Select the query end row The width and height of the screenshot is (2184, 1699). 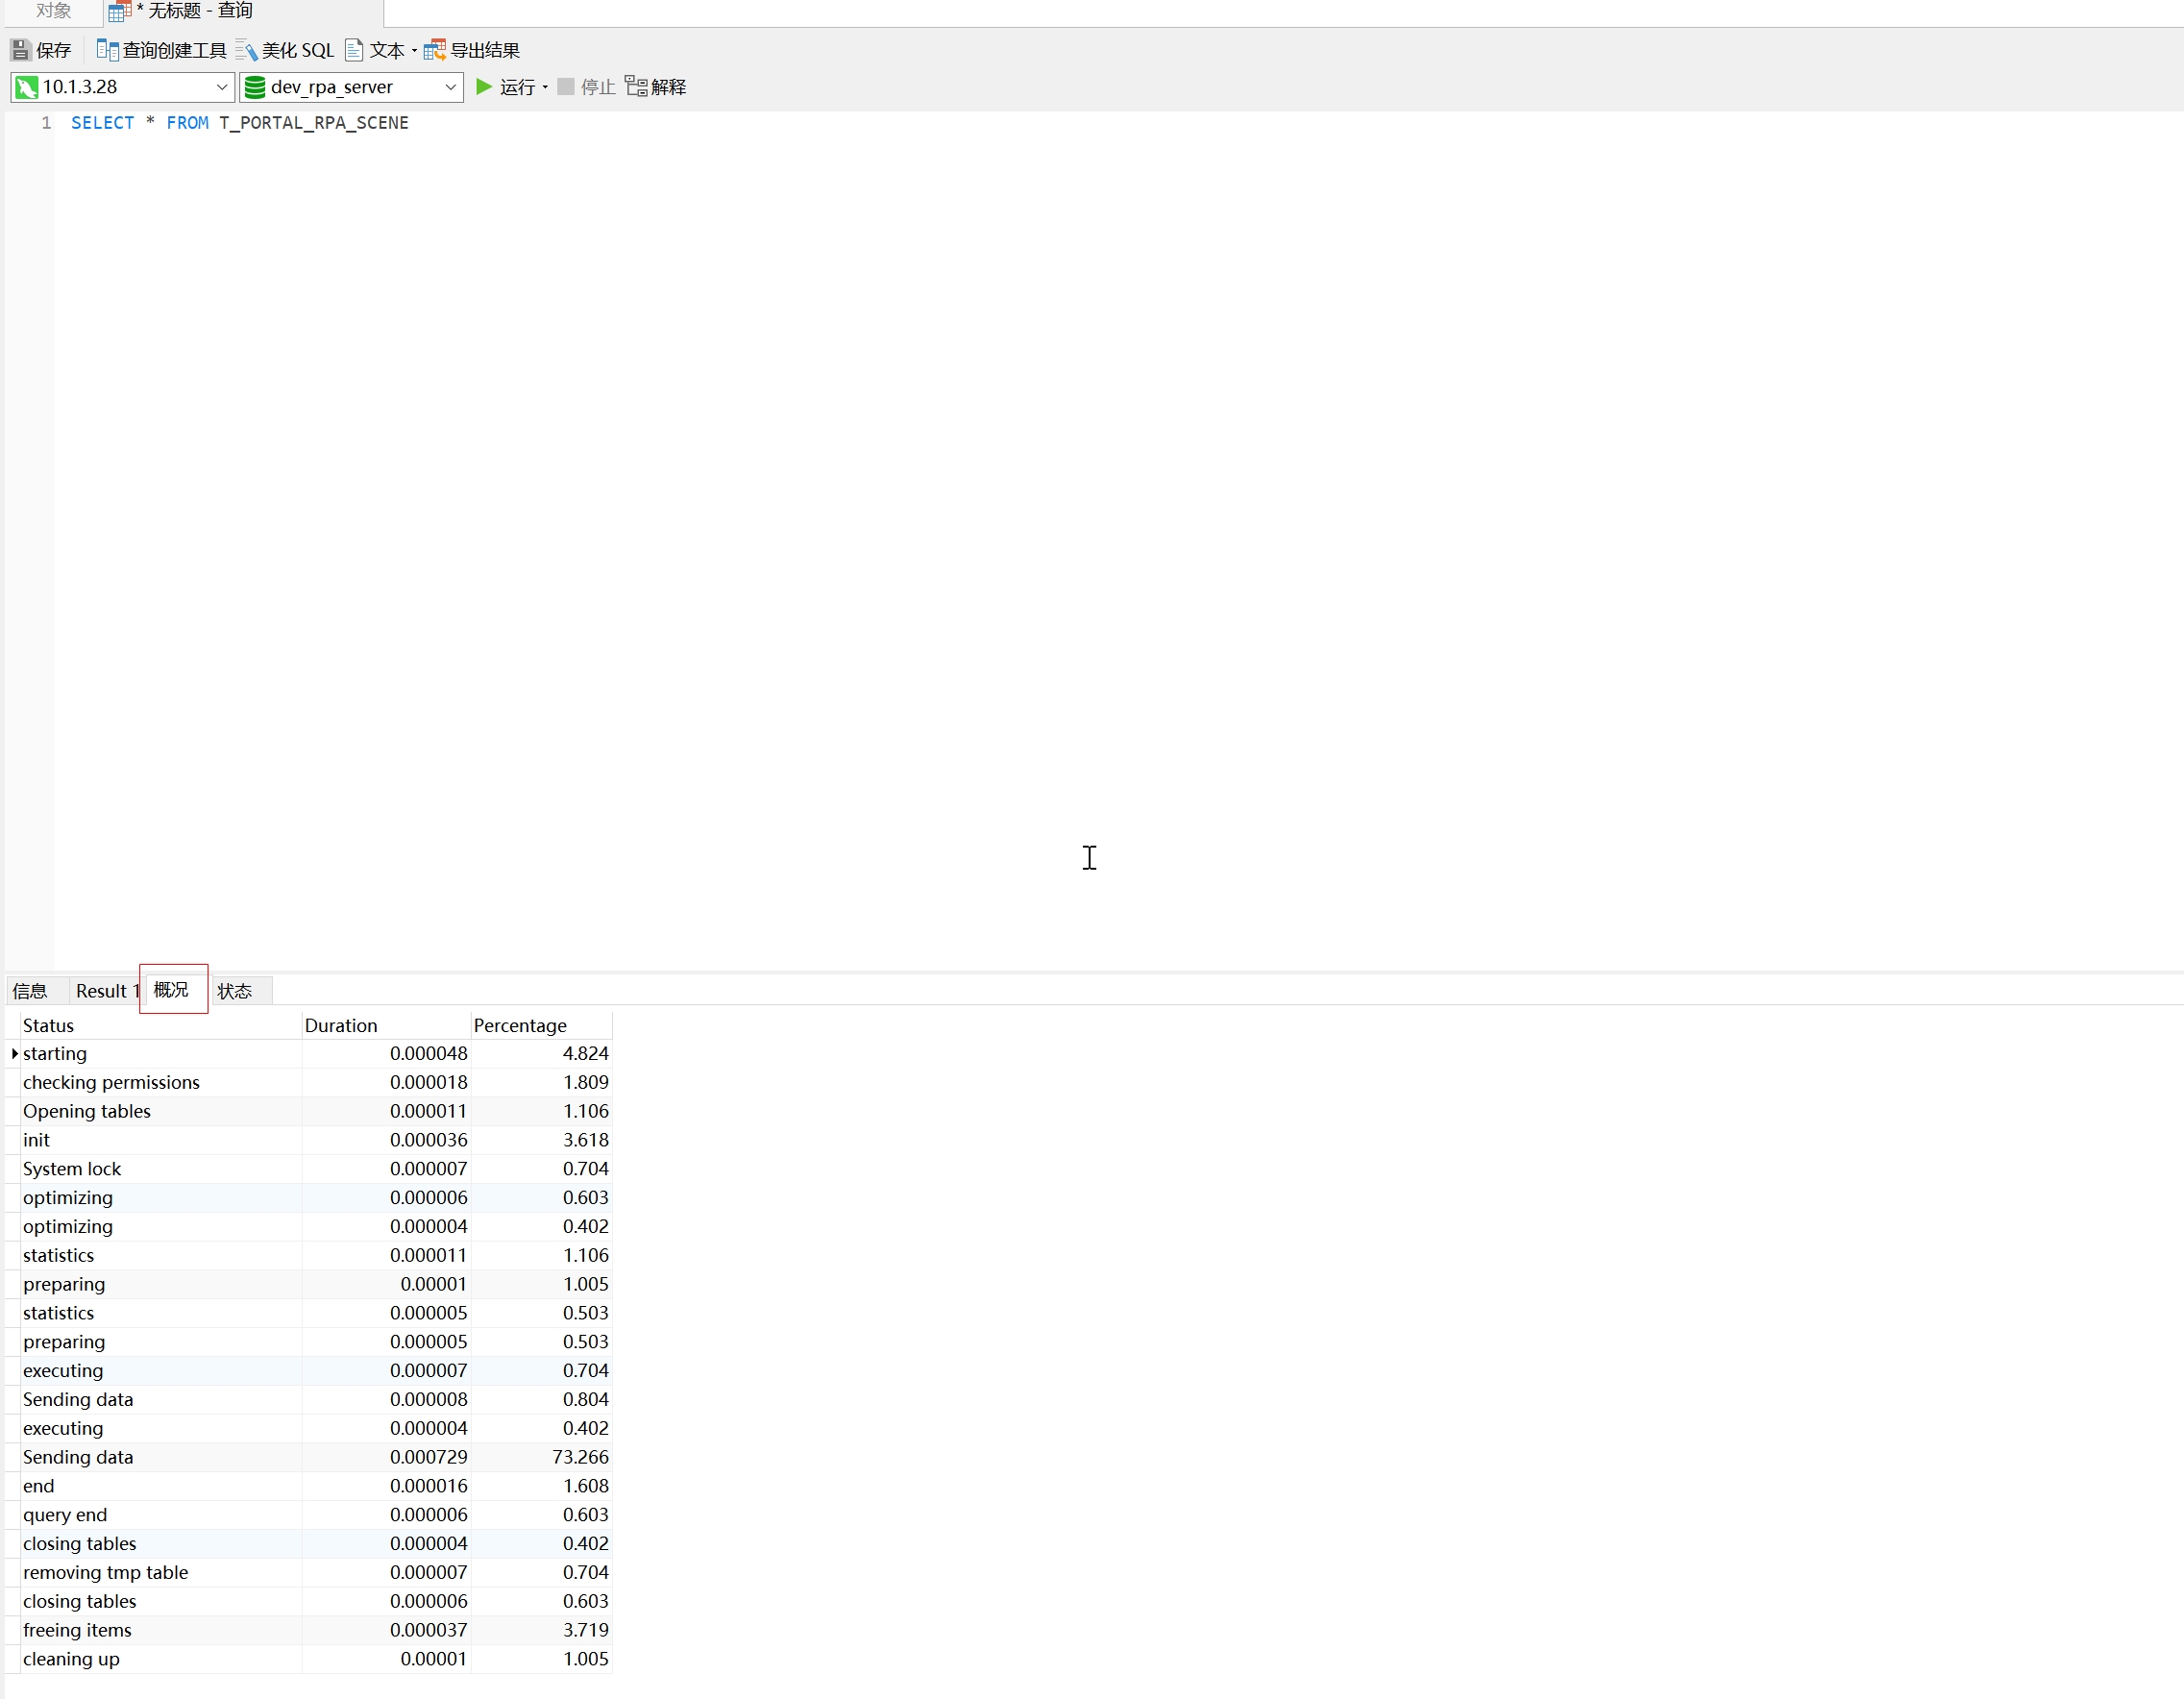point(309,1515)
